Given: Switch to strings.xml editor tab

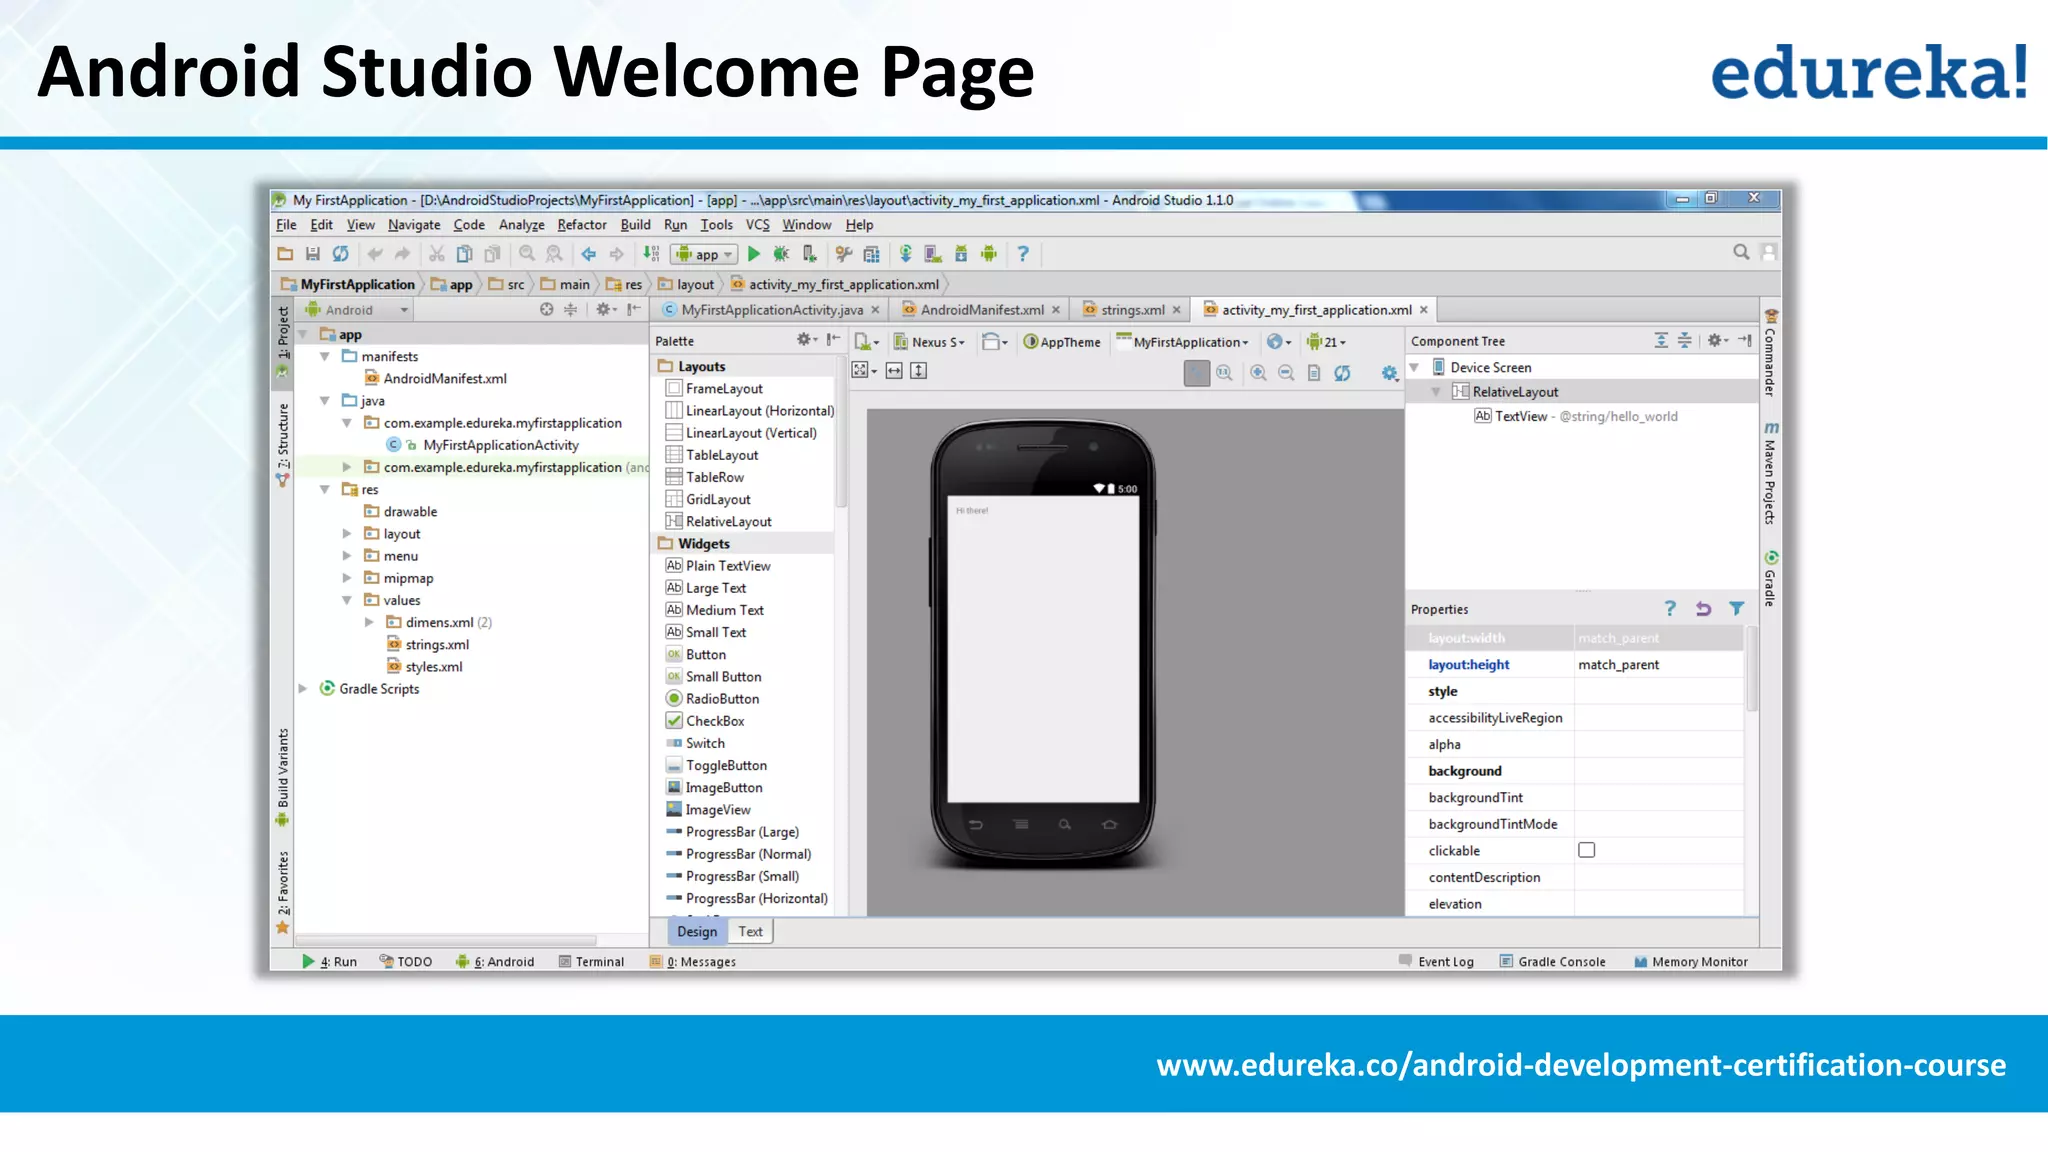Looking at the screenshot, I should [x=1132, y=310].
